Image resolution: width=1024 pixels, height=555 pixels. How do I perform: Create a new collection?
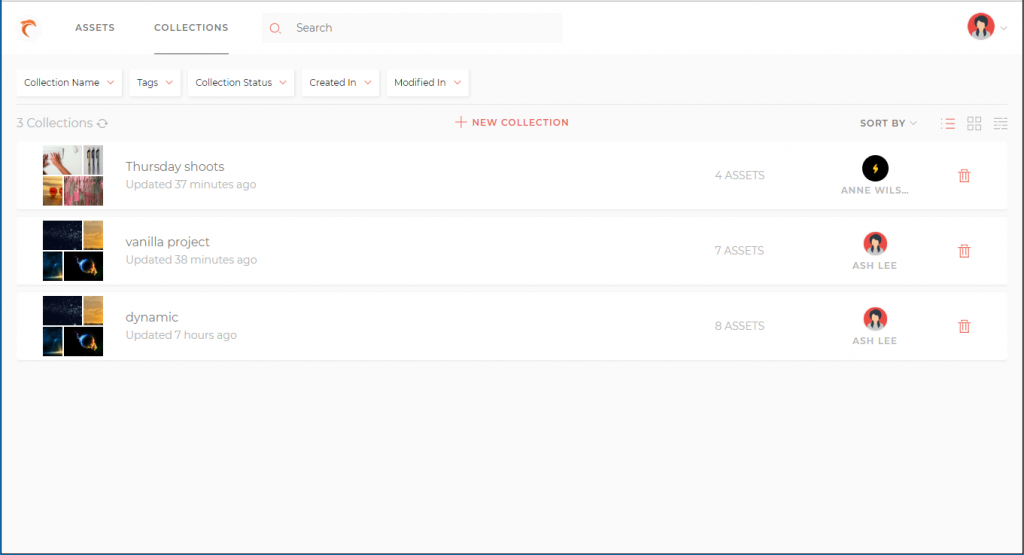coord(512,122)
